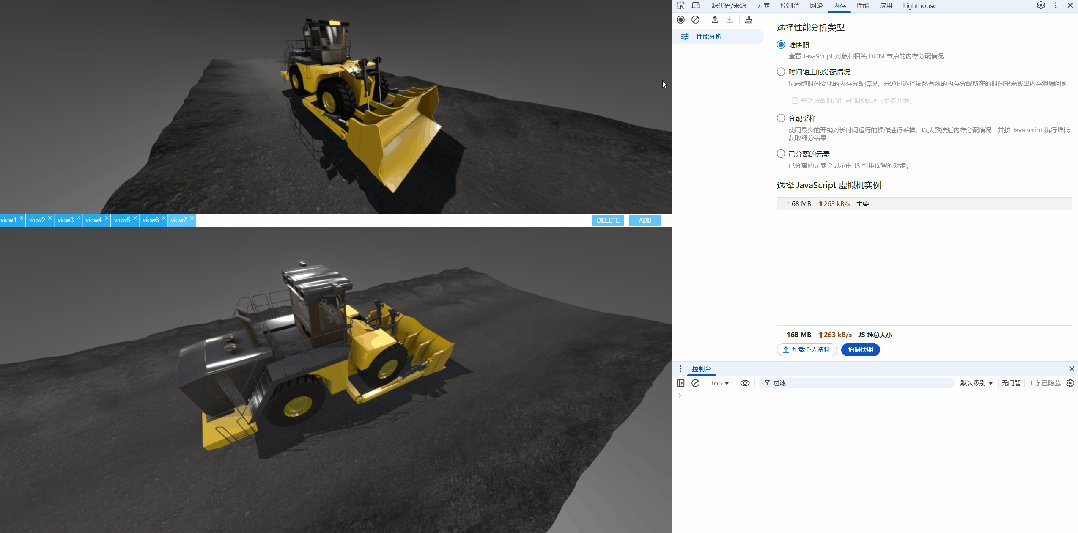Click the clear console icon
The height and width of the screenshot is (533, 1078).
pos(695,383)
